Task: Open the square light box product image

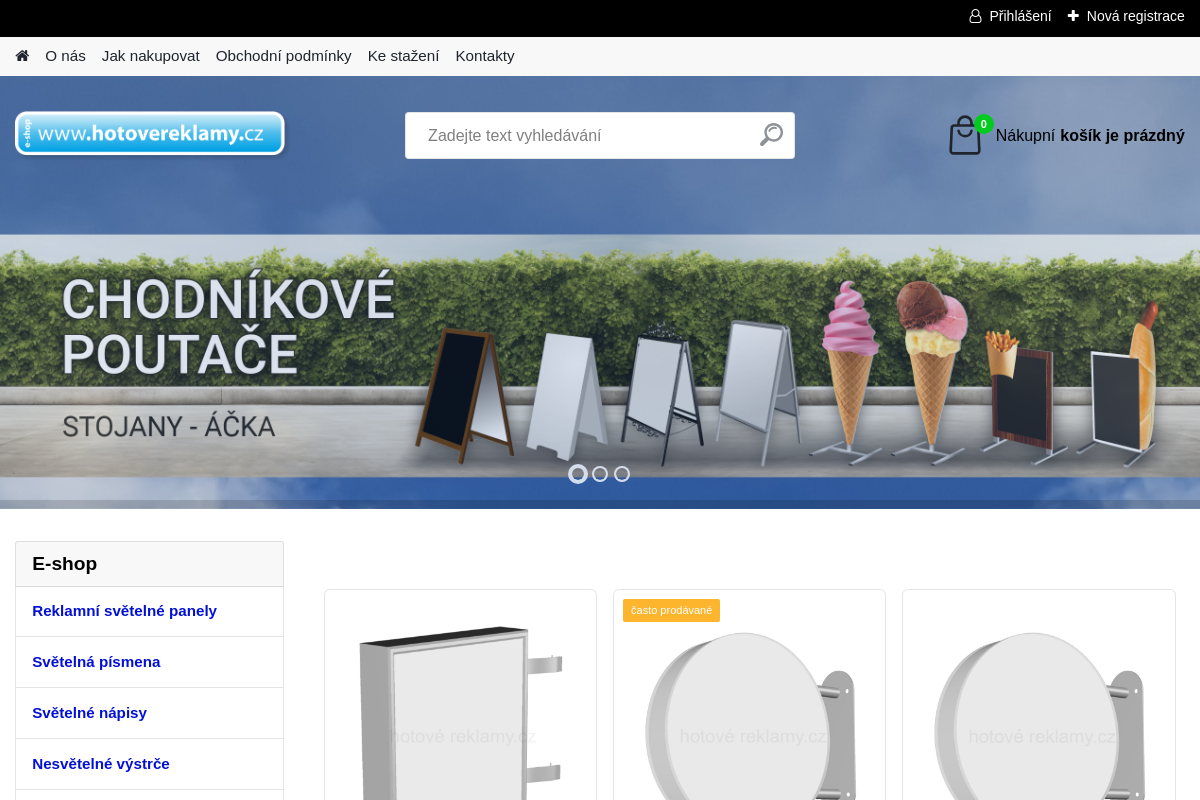Action: point(460,710)
